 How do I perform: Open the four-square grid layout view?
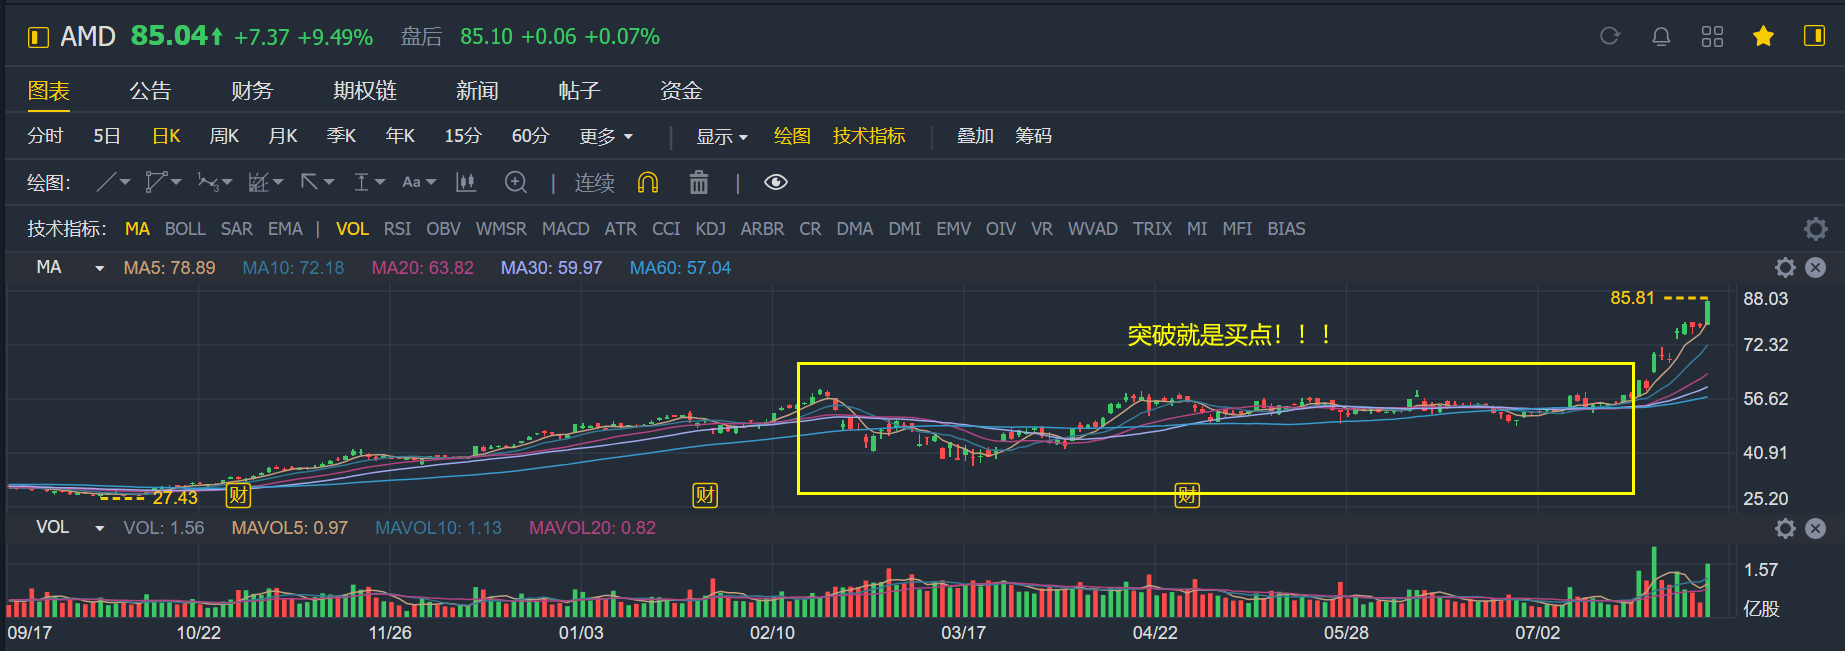(1712, 37)
